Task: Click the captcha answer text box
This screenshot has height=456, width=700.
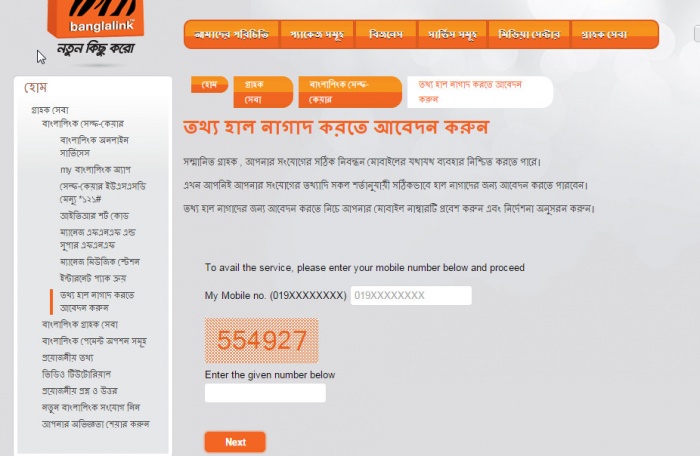Action: (x=265, y=393)
